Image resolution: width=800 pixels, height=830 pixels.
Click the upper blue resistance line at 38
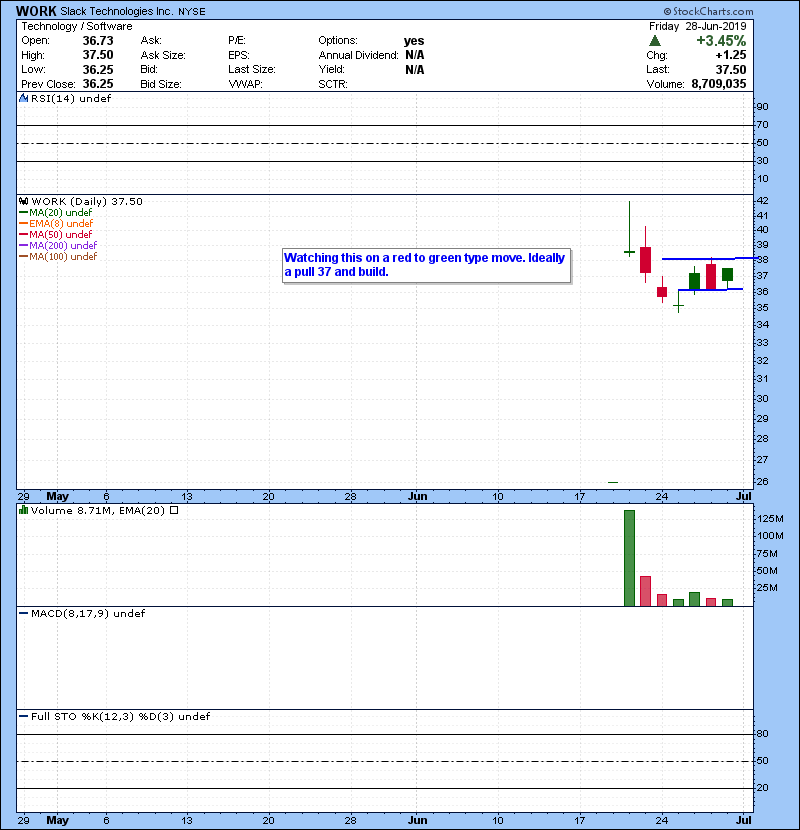pyautogui.click(x=709, y=258)
